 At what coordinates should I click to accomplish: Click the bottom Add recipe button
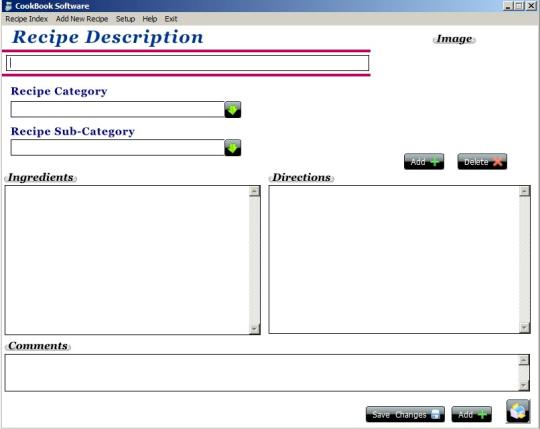tap(471, 414)
